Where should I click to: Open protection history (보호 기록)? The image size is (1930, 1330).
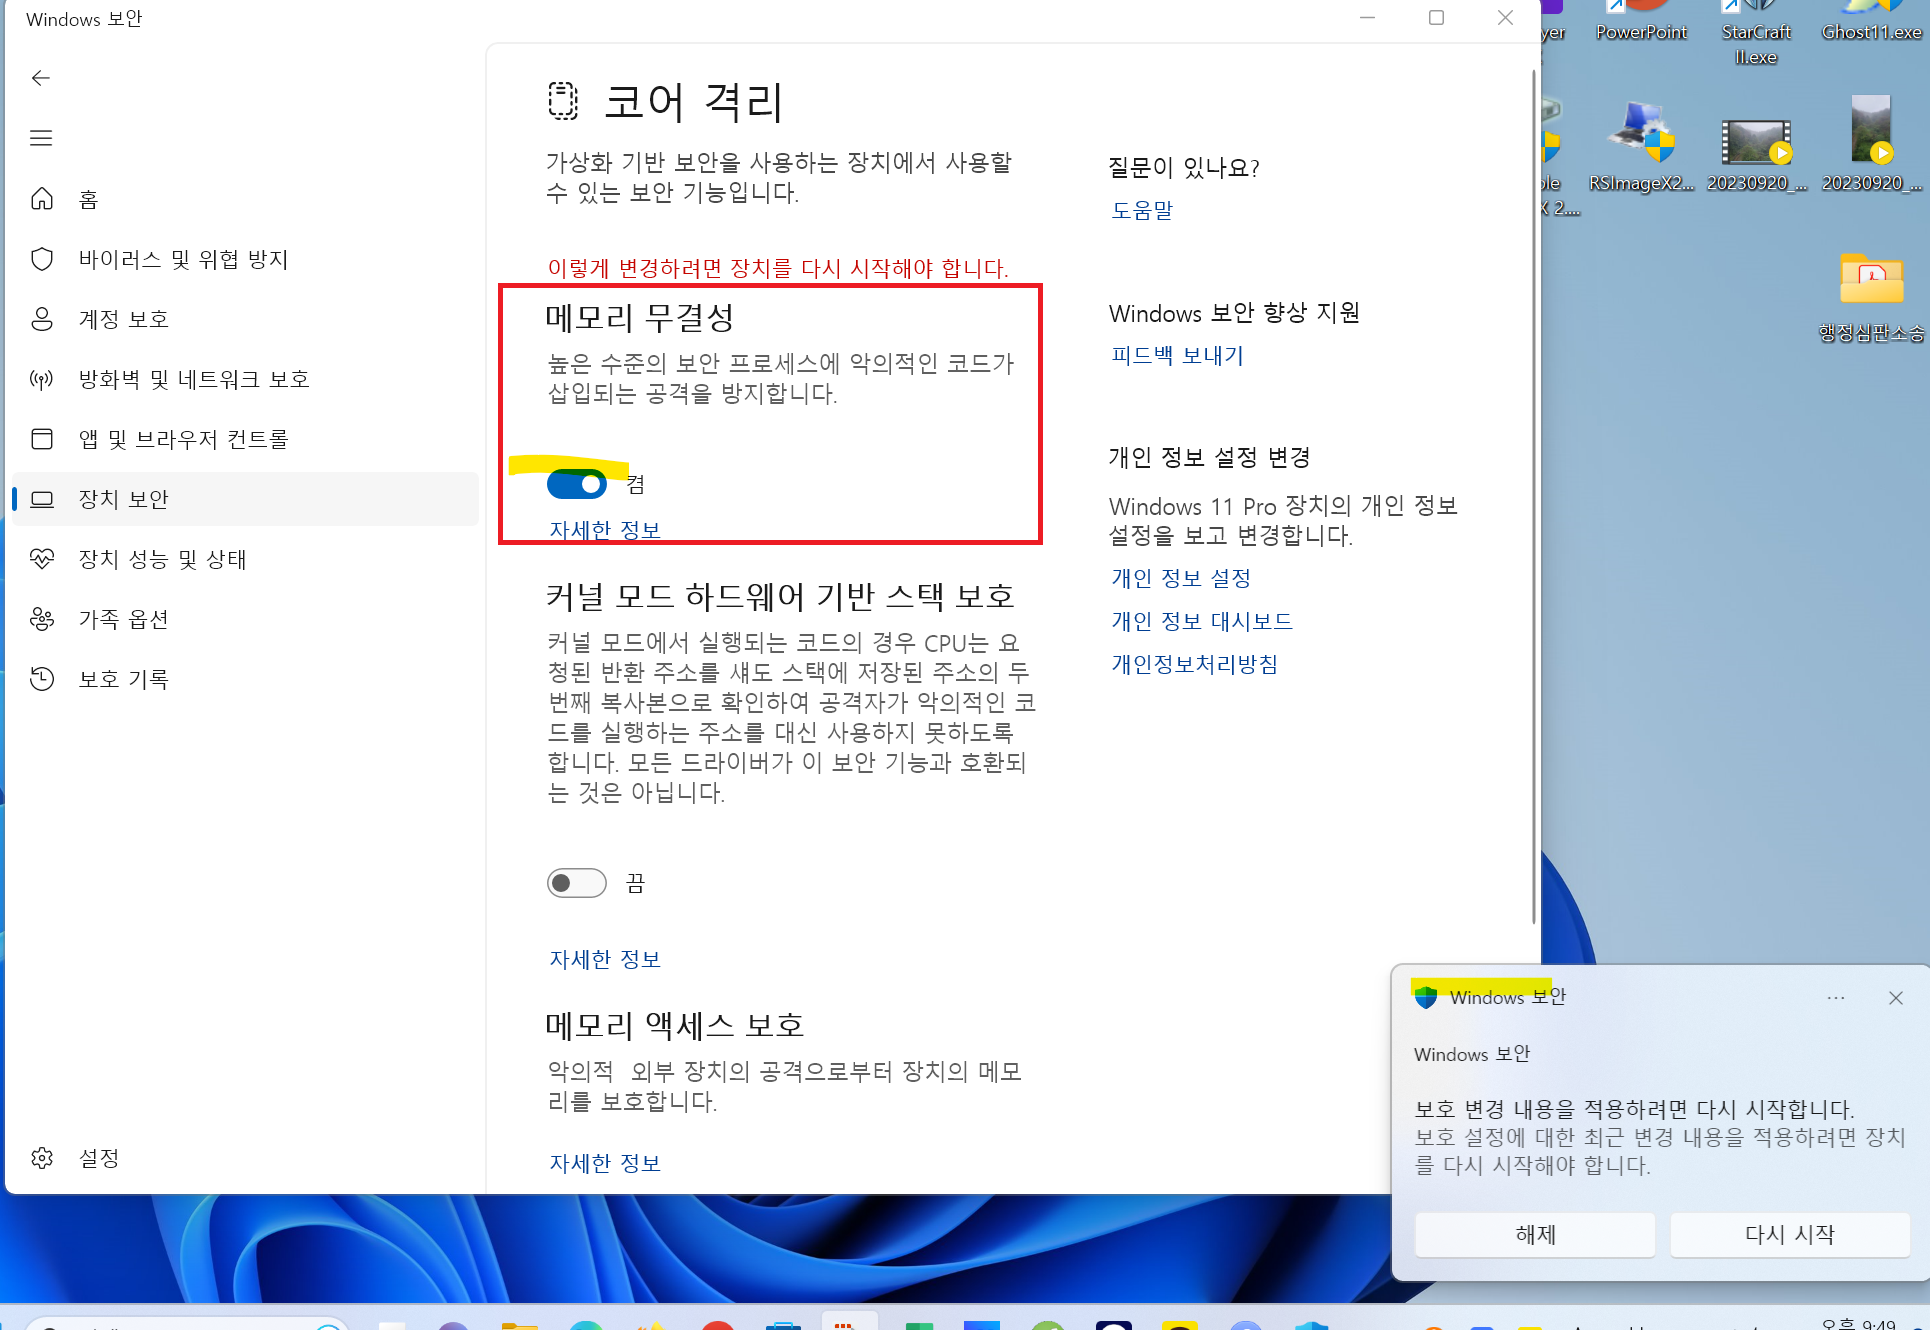123,679
